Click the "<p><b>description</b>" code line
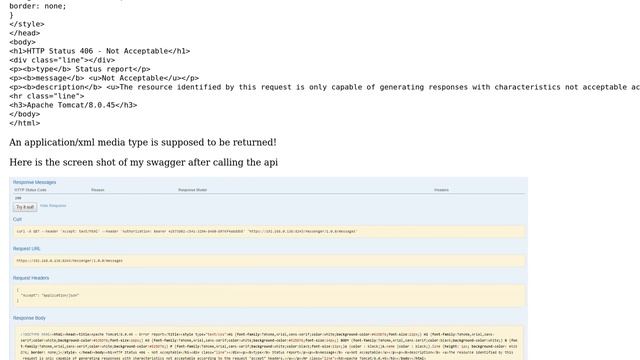 click(x=324, y=87)
